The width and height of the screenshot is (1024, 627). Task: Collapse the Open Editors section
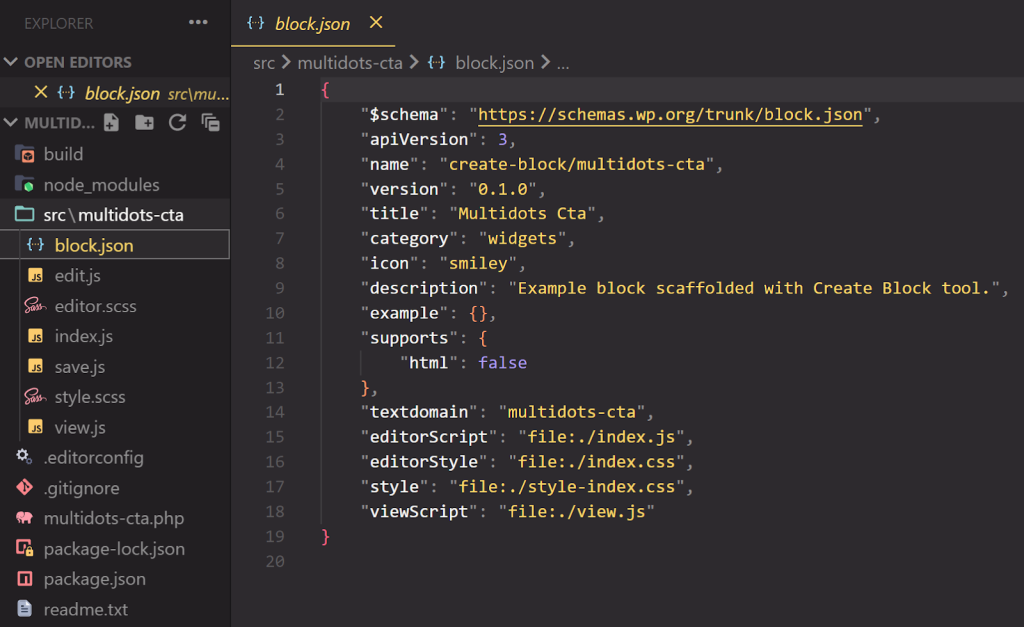pyautogui.click(x=10, y=62)
